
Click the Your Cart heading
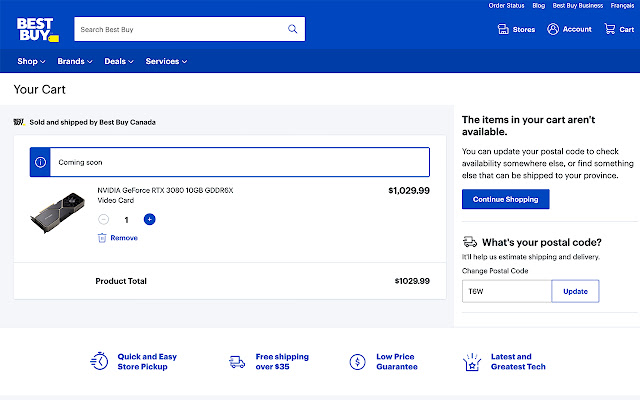[x=40, y=89]
